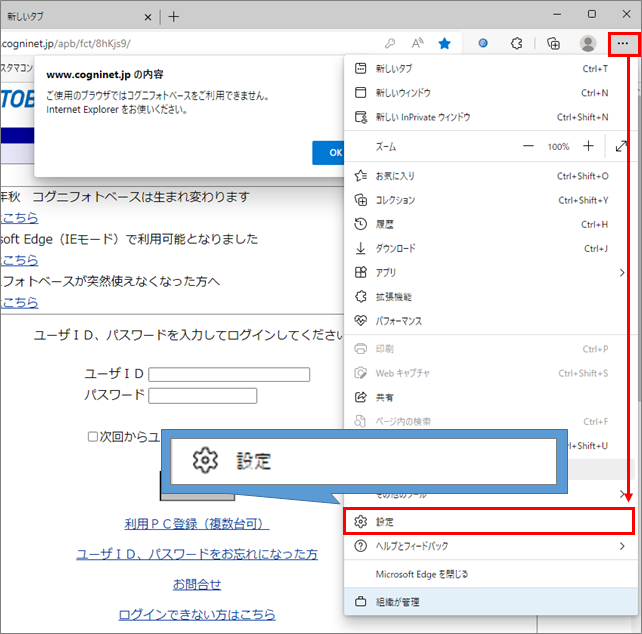
Task: Open ログインできない方はこちら link
Action: 197,614
